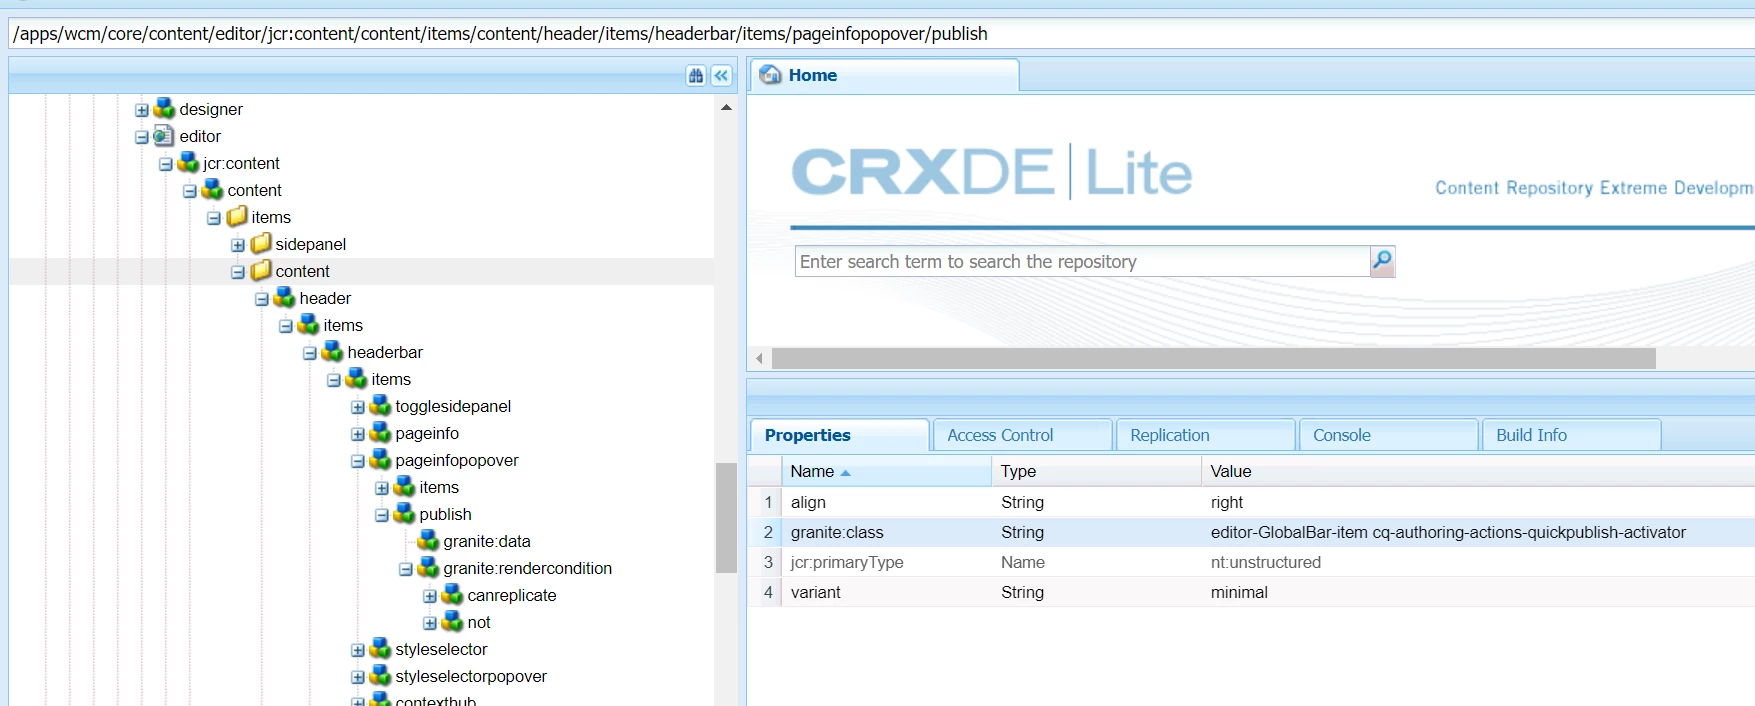Select the pageinfo tree node label
1755x706 pixels.
point(427,433)
